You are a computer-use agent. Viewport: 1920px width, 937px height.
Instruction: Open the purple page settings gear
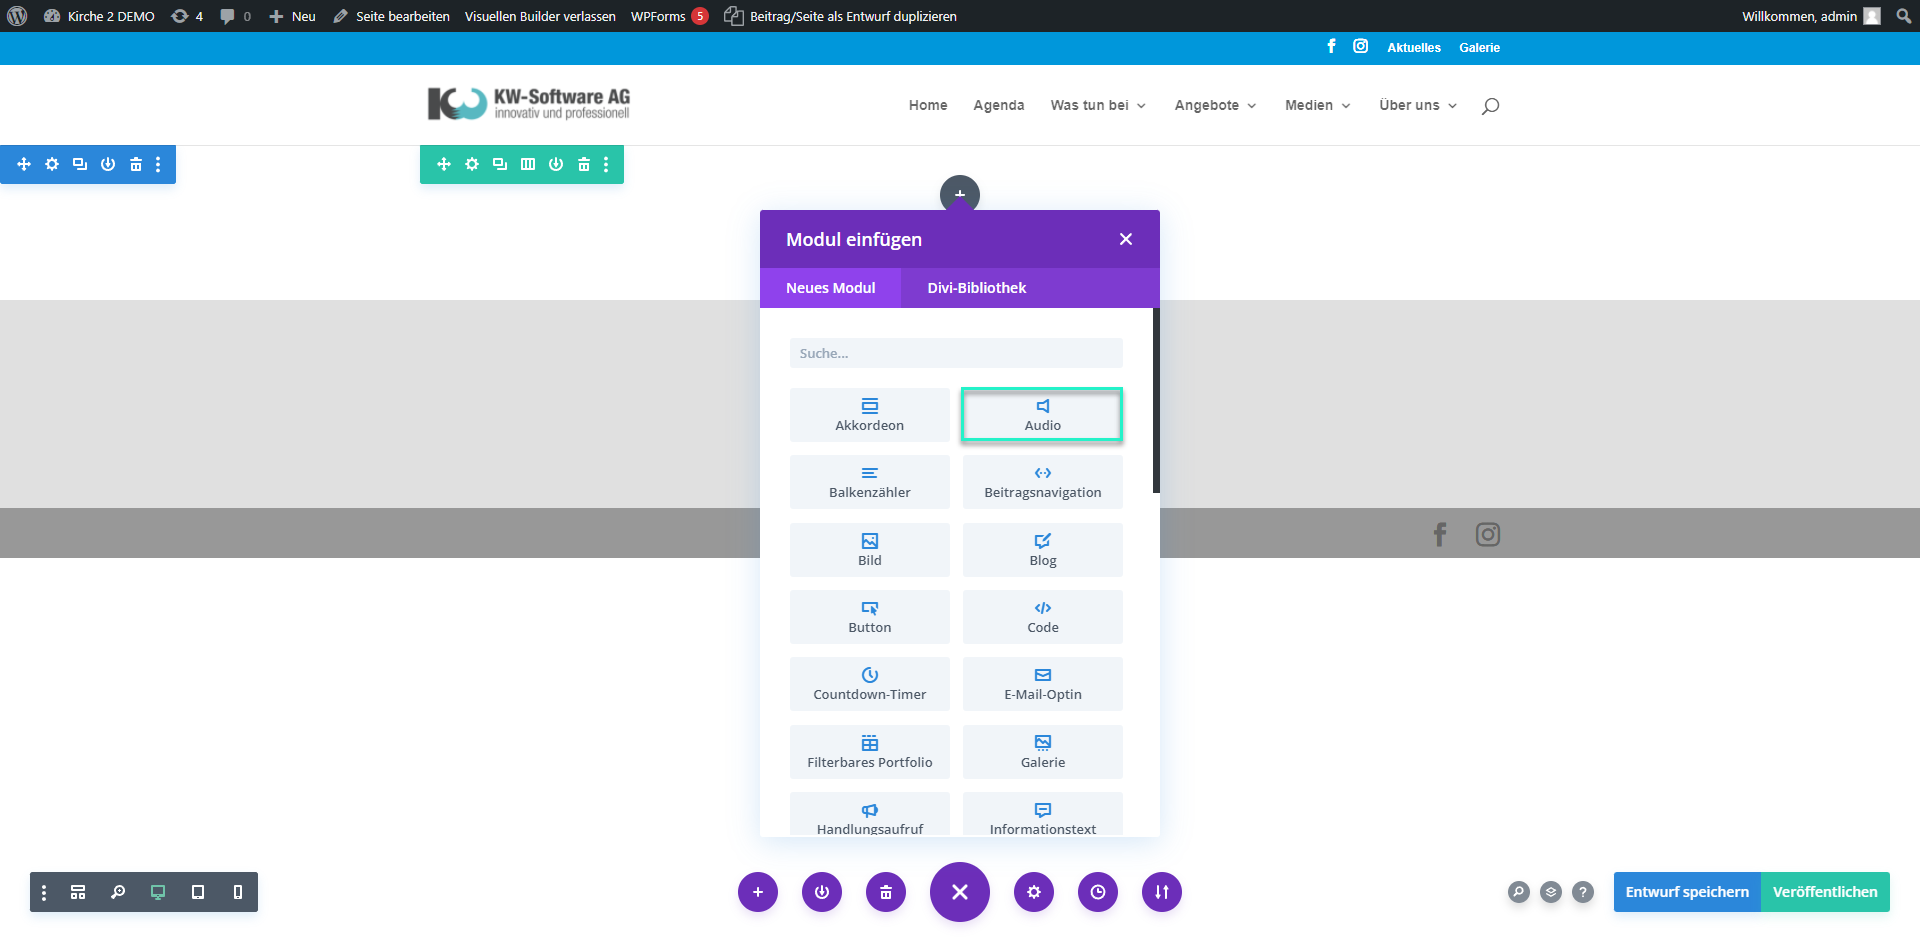coord(1033,892)
